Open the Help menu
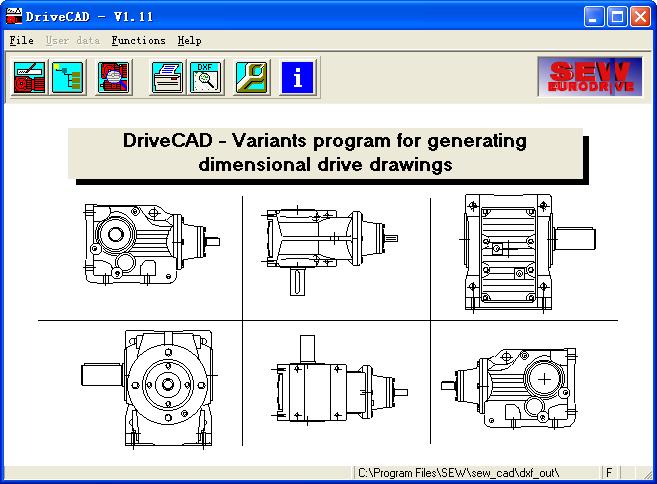Viewport: 657px width, 484px height. pyautogui.click(x=189, y=41)
